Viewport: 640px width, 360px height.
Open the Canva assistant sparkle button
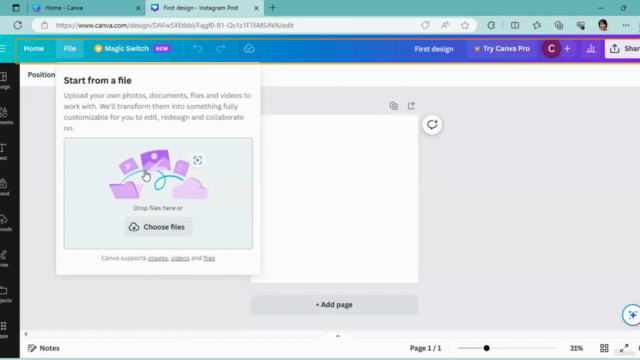631,315
